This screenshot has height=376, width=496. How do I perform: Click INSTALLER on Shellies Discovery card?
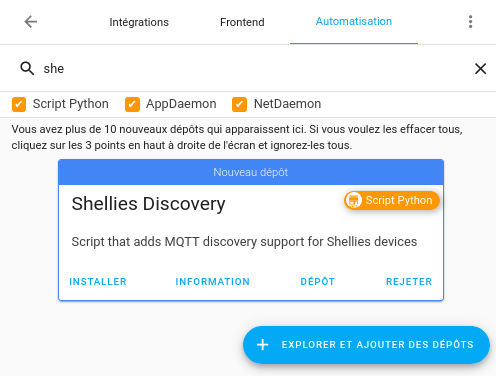point(98,282)
